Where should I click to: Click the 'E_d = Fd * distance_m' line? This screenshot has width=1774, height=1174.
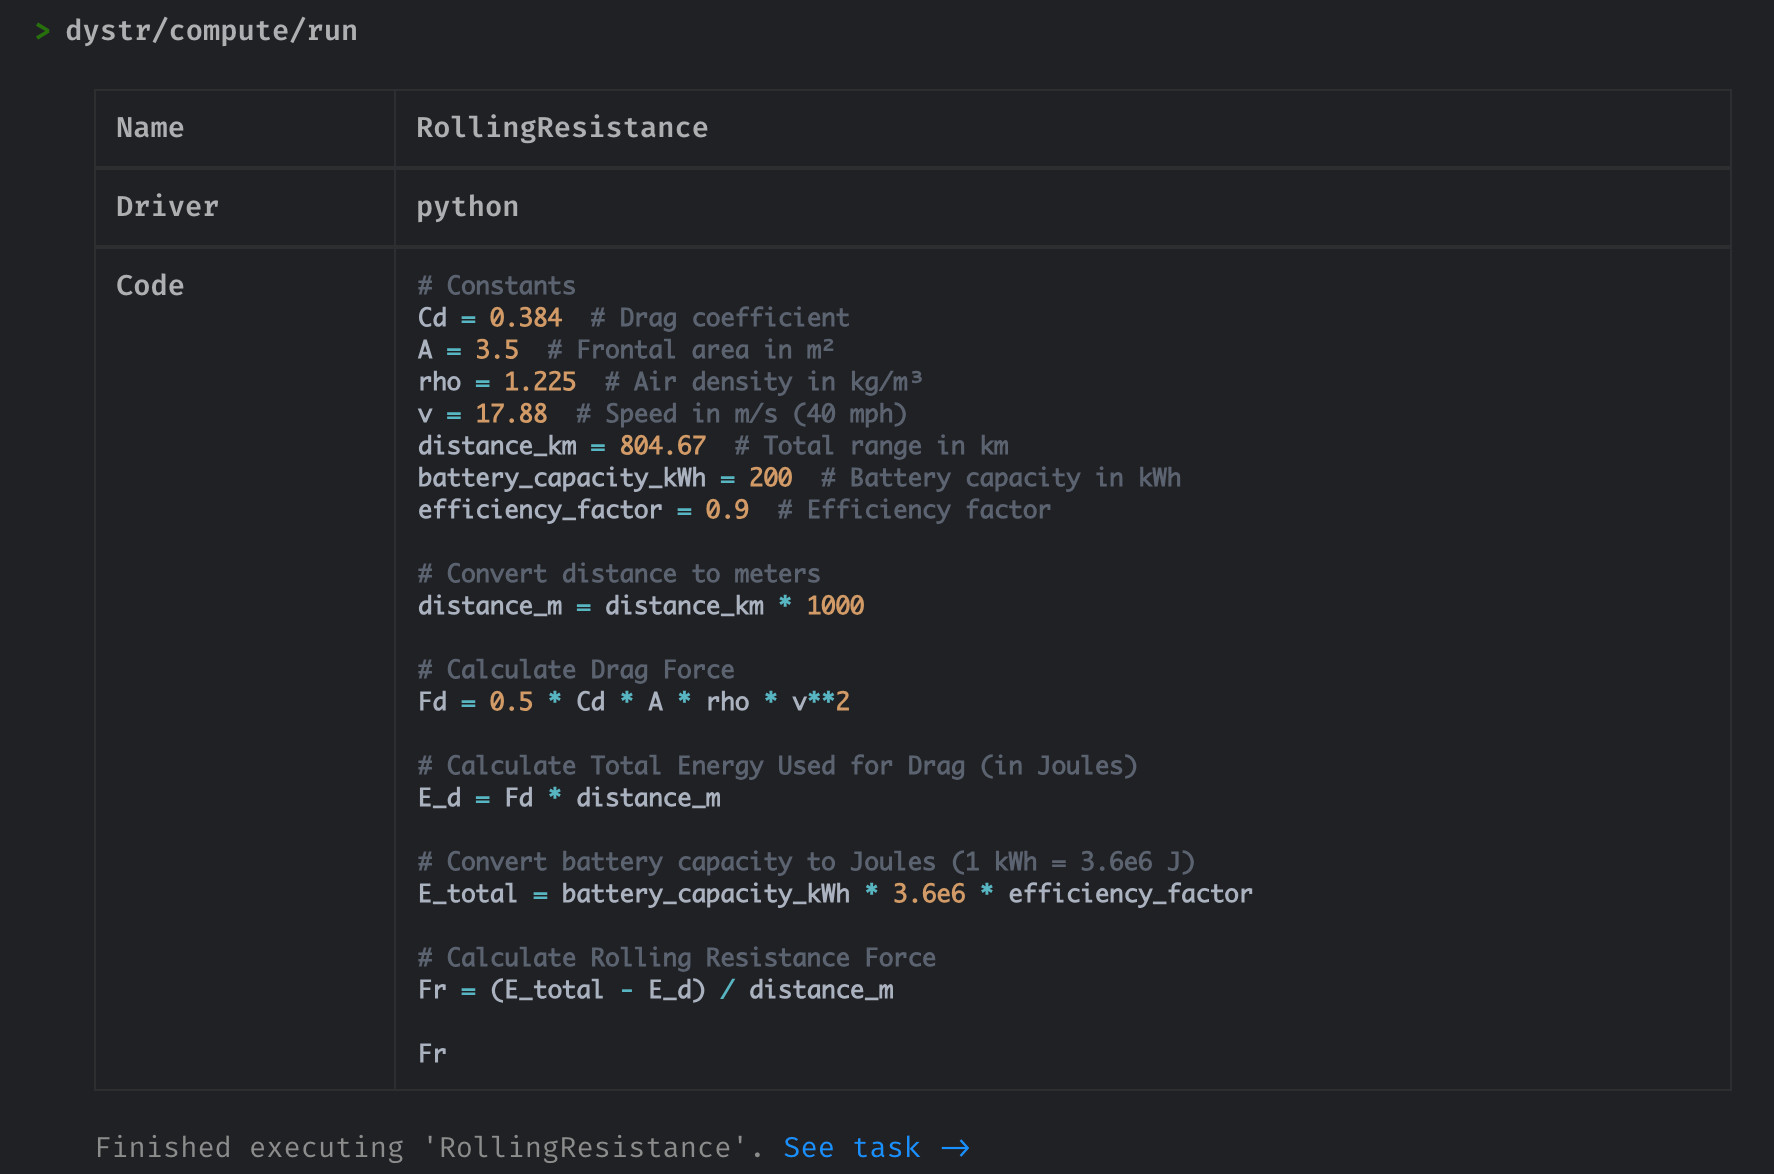pyautogui.click(x=569, y=798)
